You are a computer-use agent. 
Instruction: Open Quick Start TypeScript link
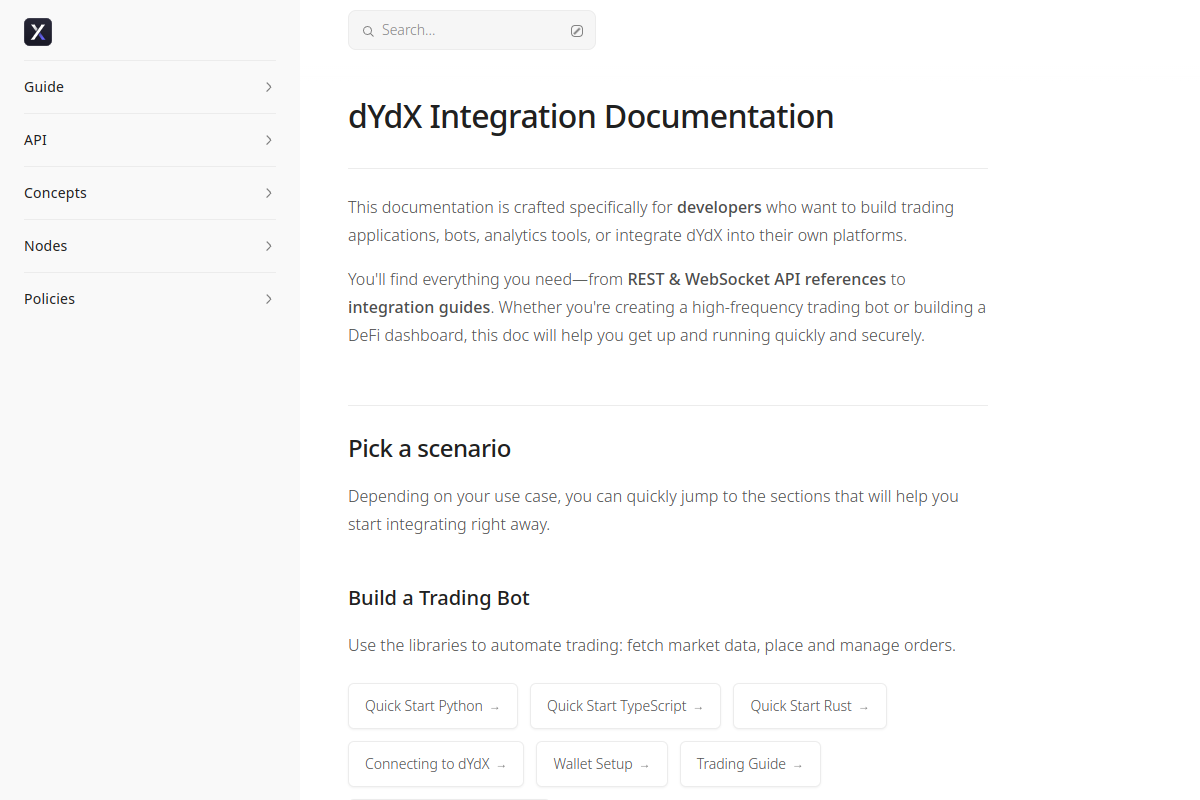625,706
